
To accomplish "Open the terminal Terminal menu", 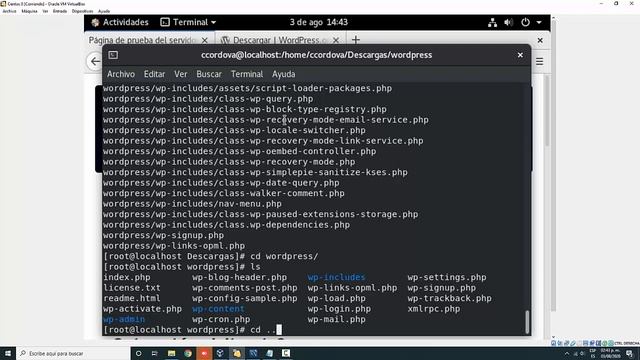I will [247, 74].
